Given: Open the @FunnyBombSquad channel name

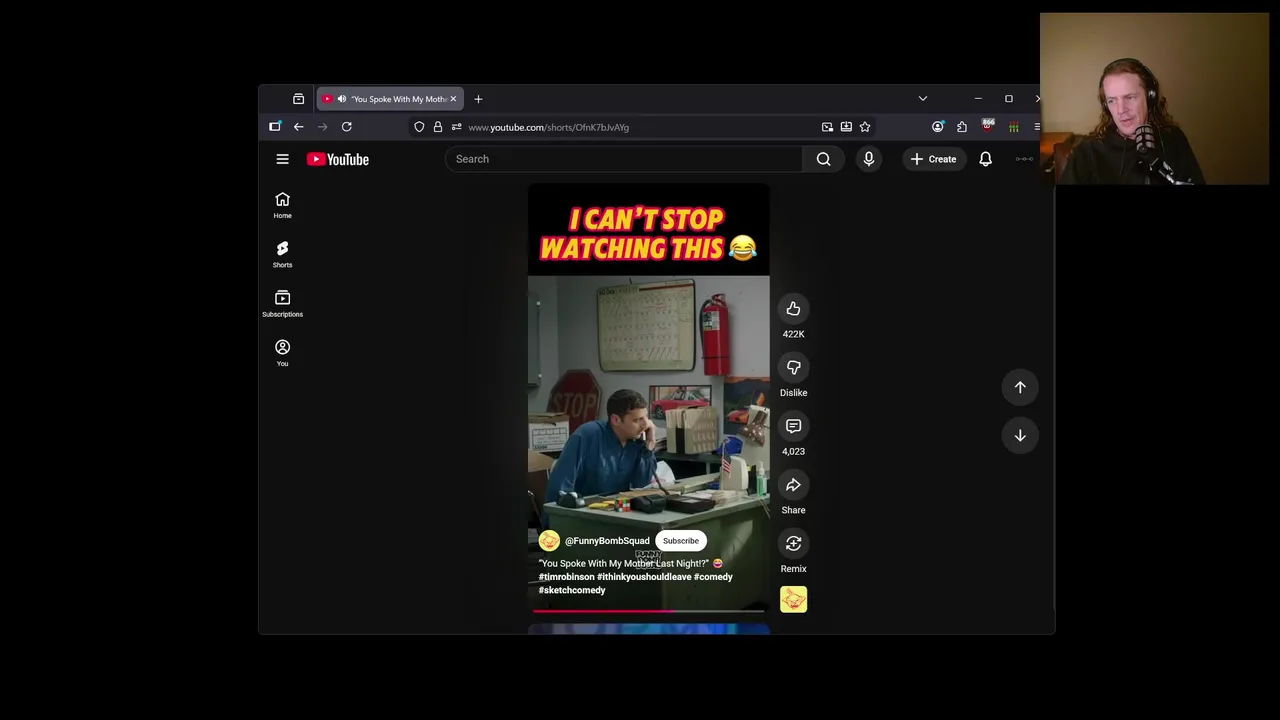Looking at the screenshot, I should click(607, 541).
